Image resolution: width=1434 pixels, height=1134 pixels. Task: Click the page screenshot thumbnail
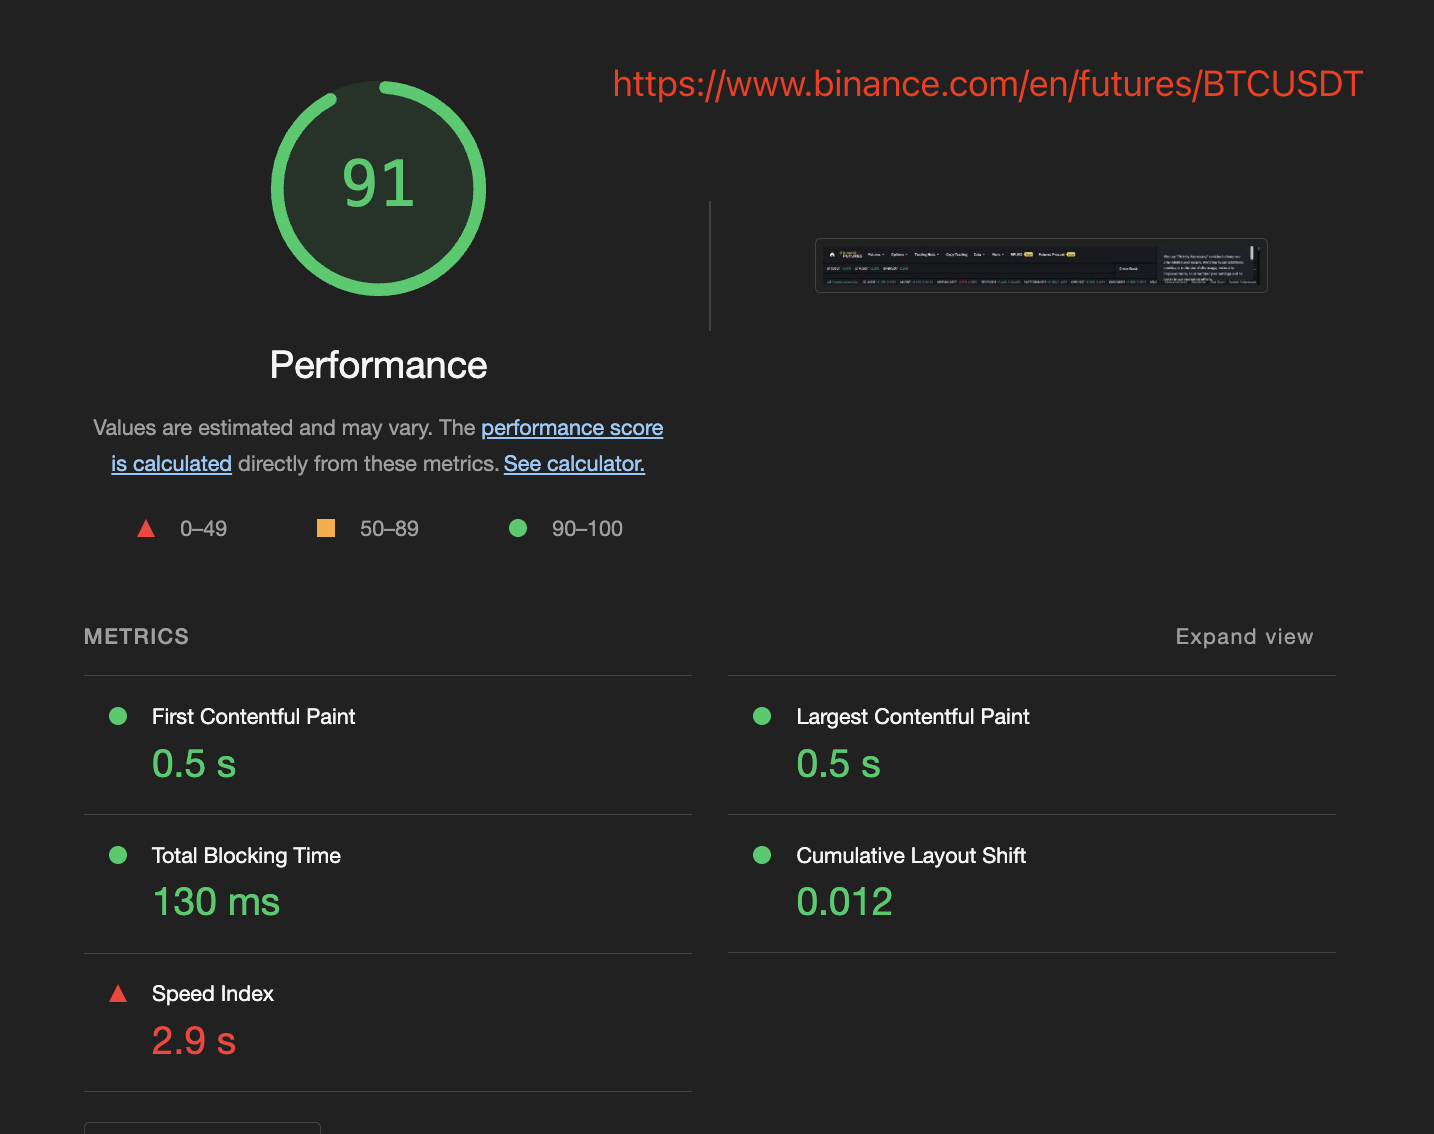[x=1041, y=265]
